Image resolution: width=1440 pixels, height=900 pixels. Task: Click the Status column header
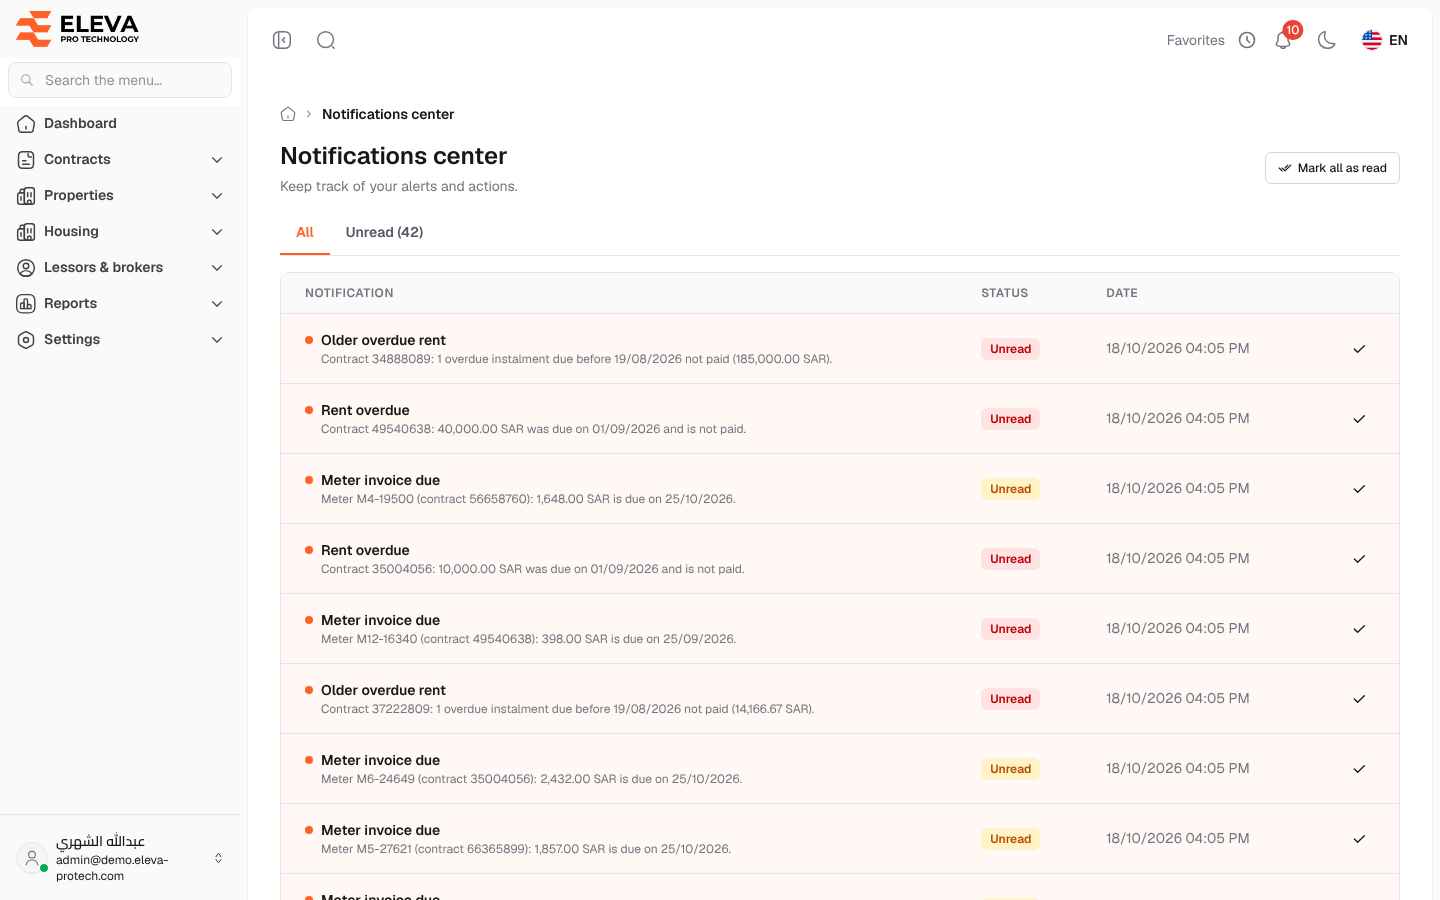(x=1004, y=293)
